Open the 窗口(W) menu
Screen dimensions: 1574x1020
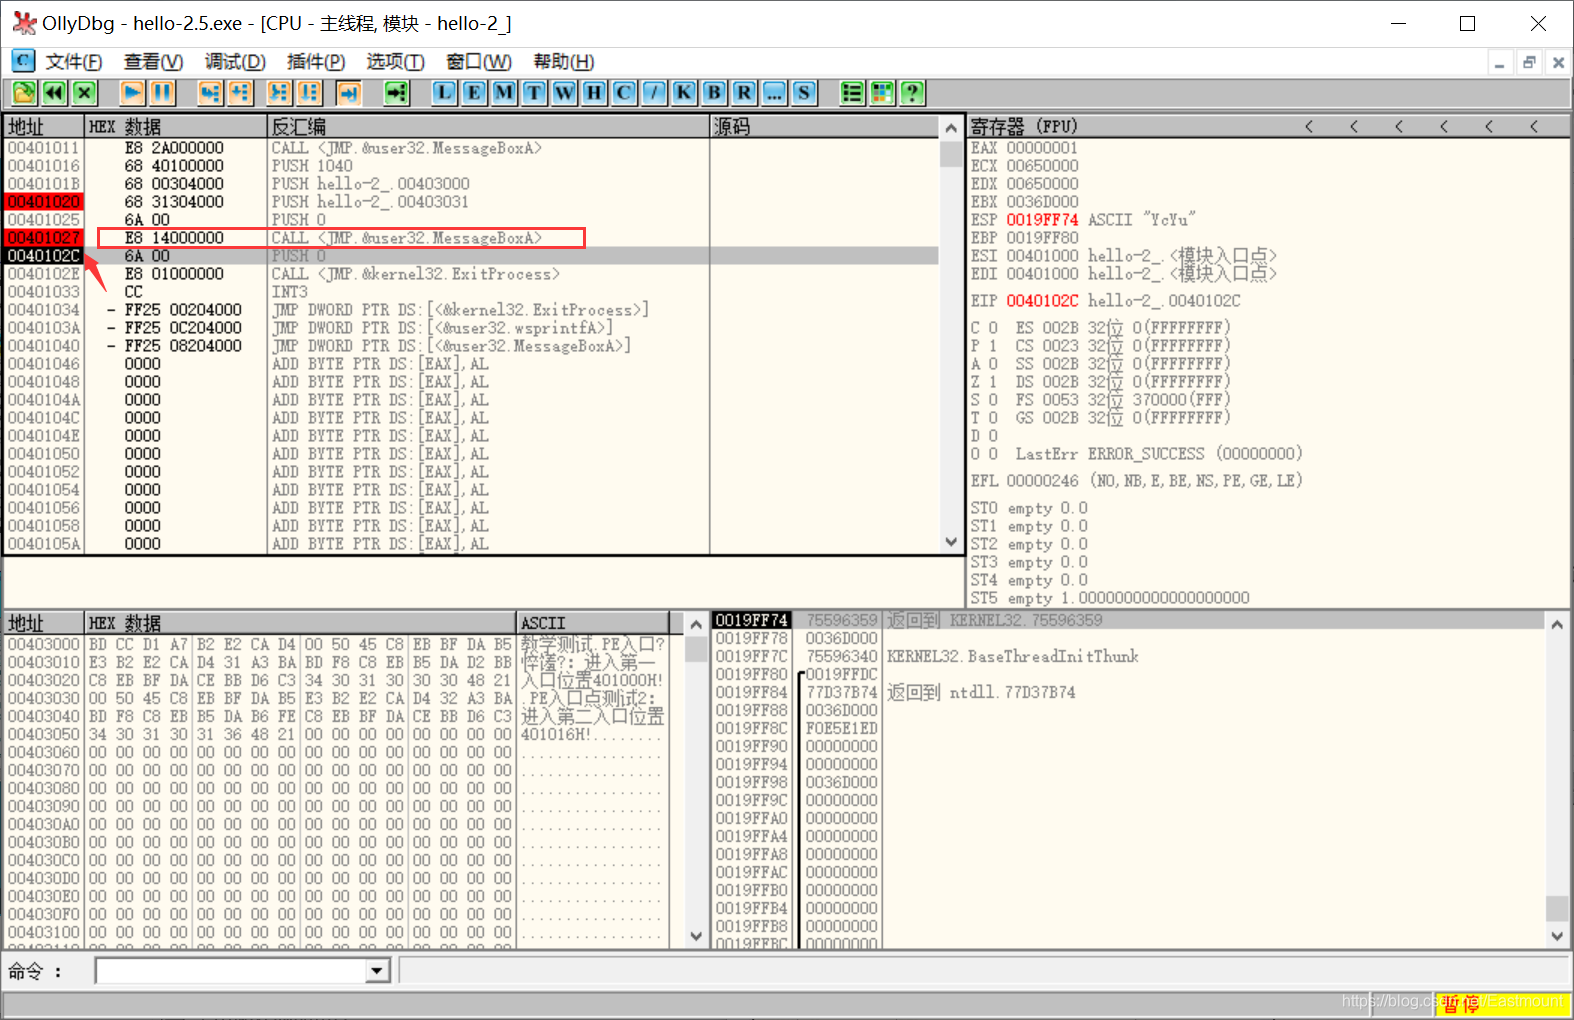pyautogui.click(x=479, y=62)
